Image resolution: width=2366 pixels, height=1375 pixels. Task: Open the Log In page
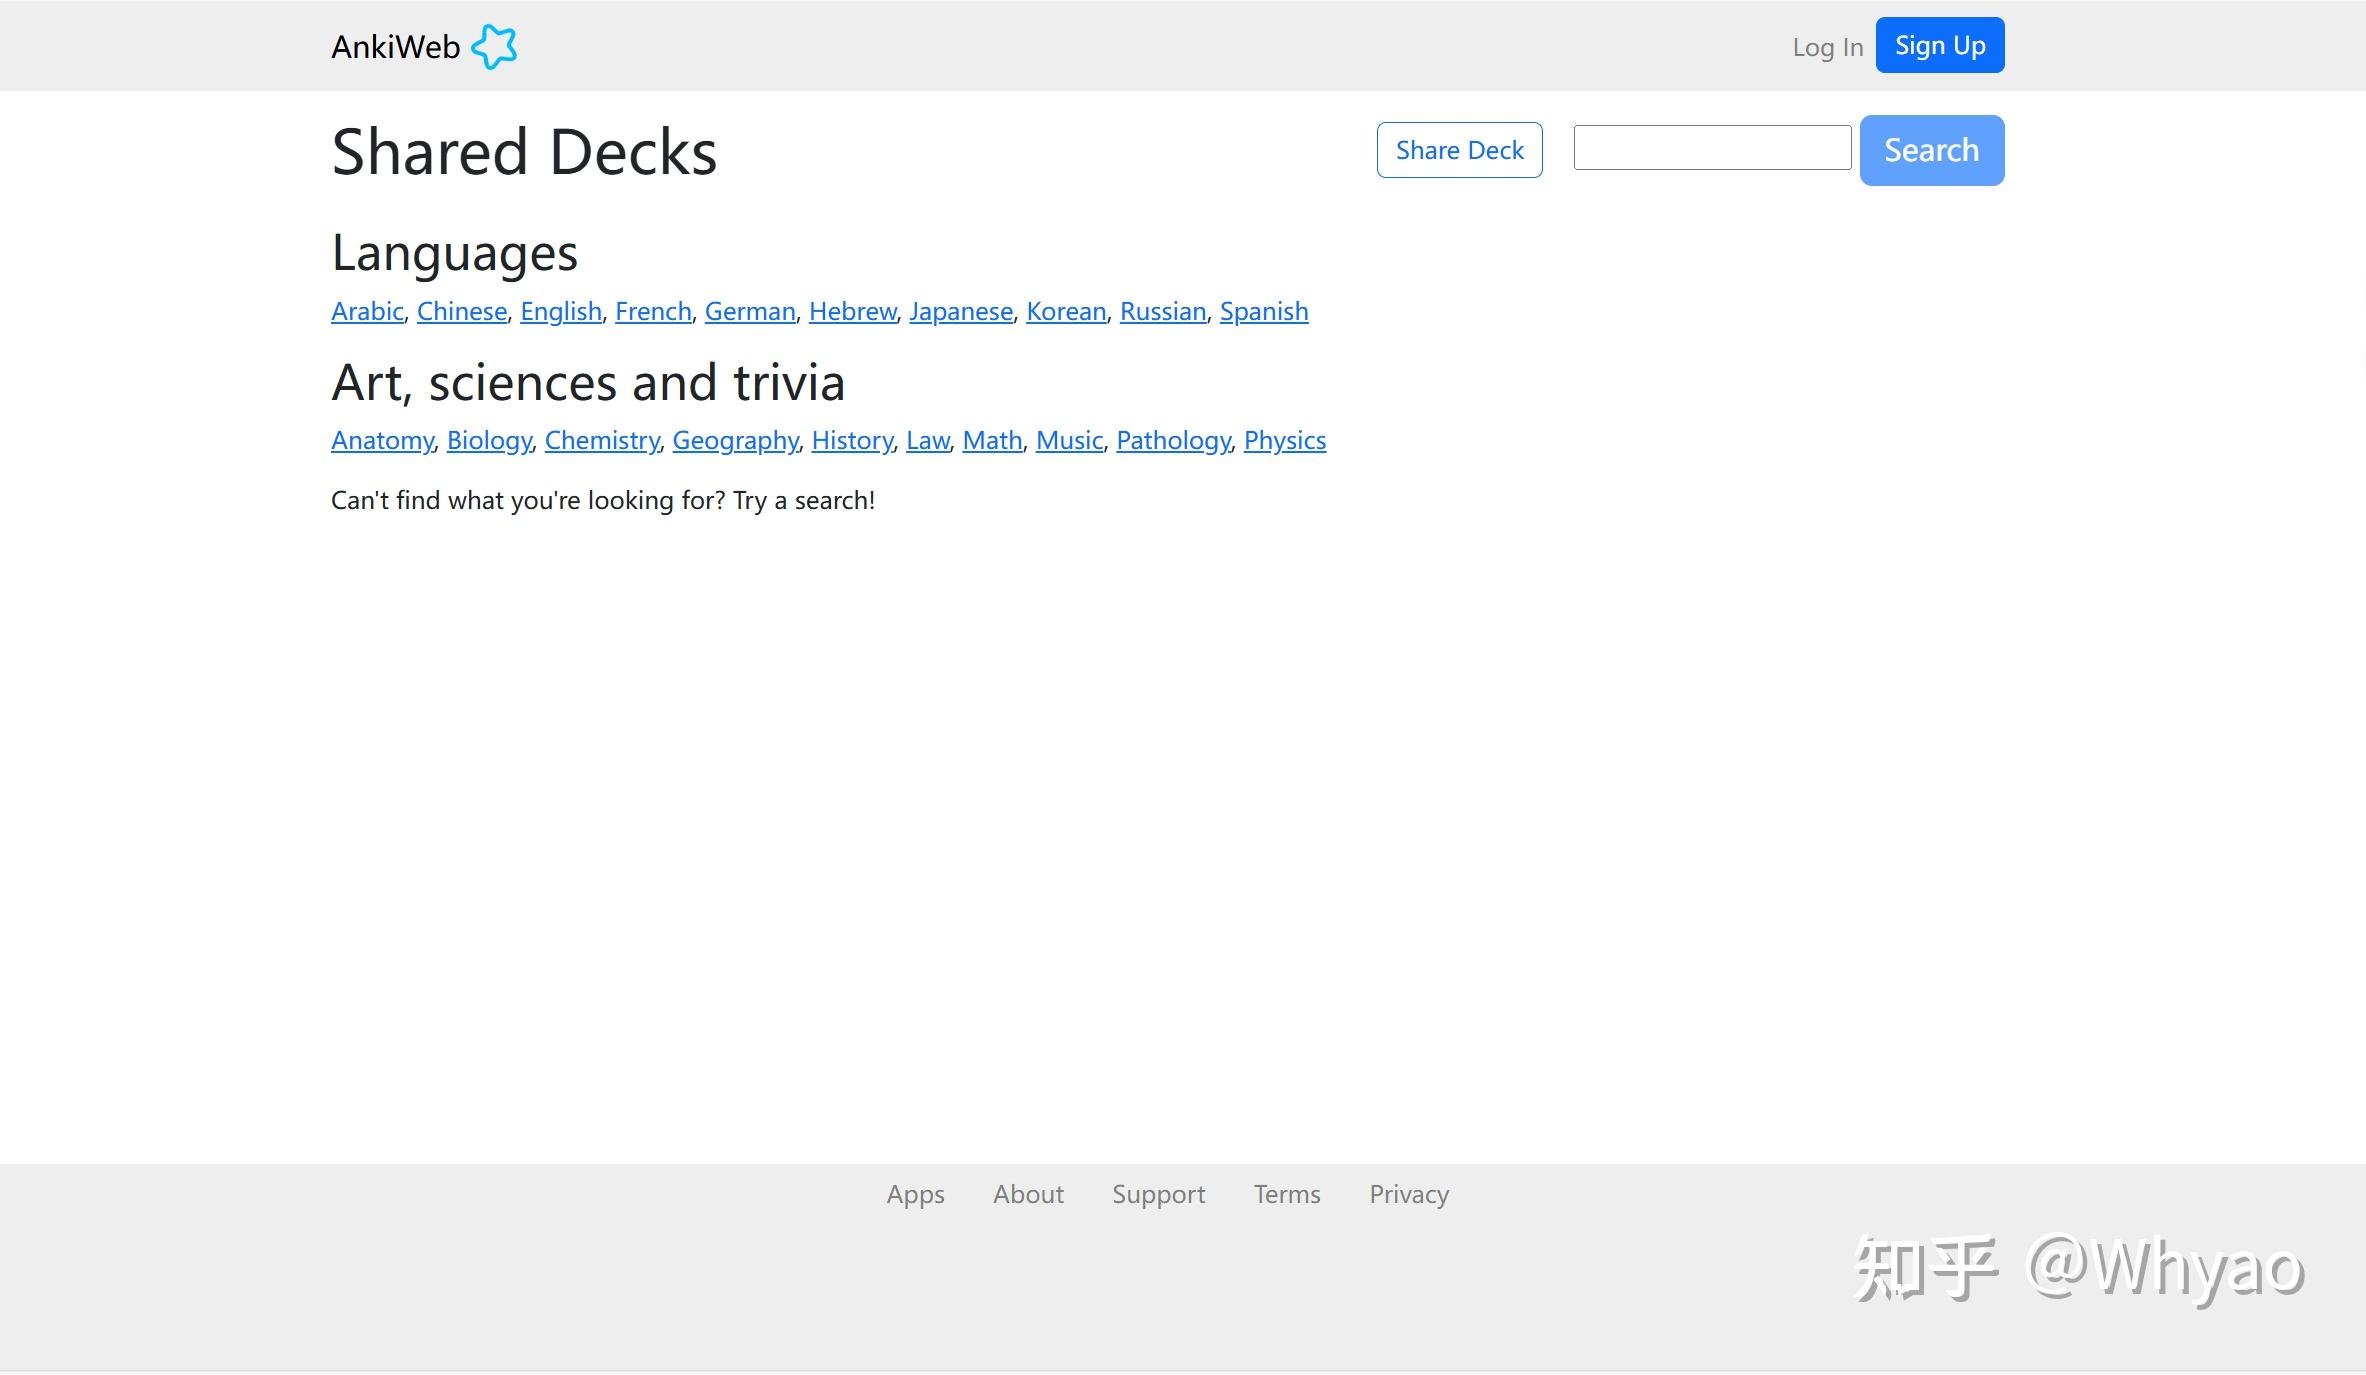point(1827,47)
